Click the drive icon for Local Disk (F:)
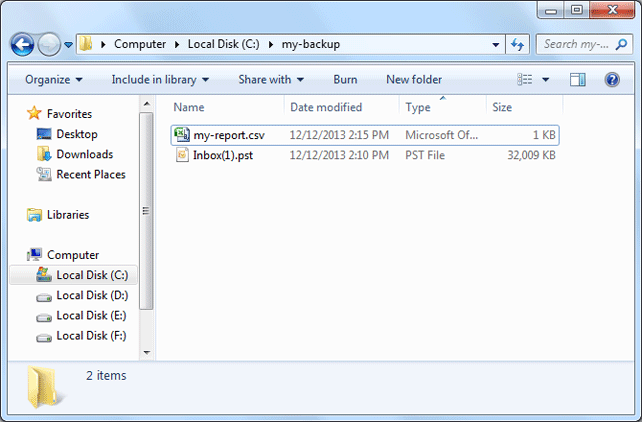The width and height of the screenshot is (642, 422). 44,338
